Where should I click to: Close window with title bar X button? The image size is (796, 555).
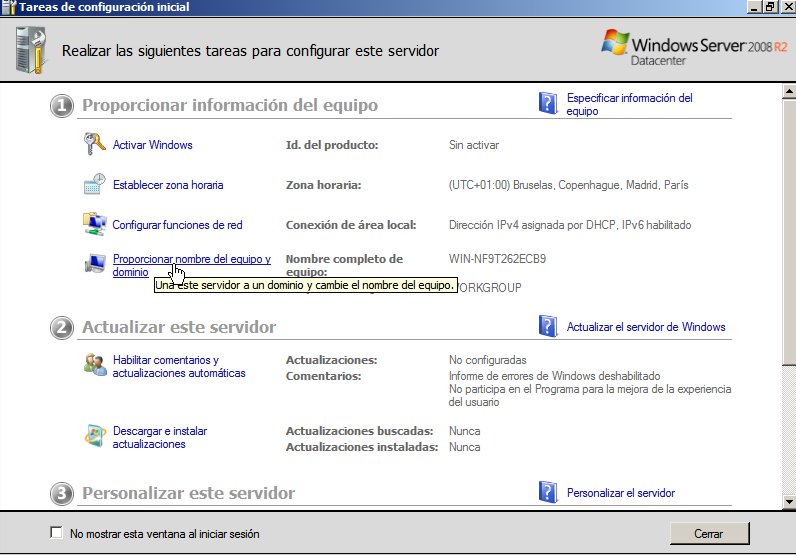(787, 7)
